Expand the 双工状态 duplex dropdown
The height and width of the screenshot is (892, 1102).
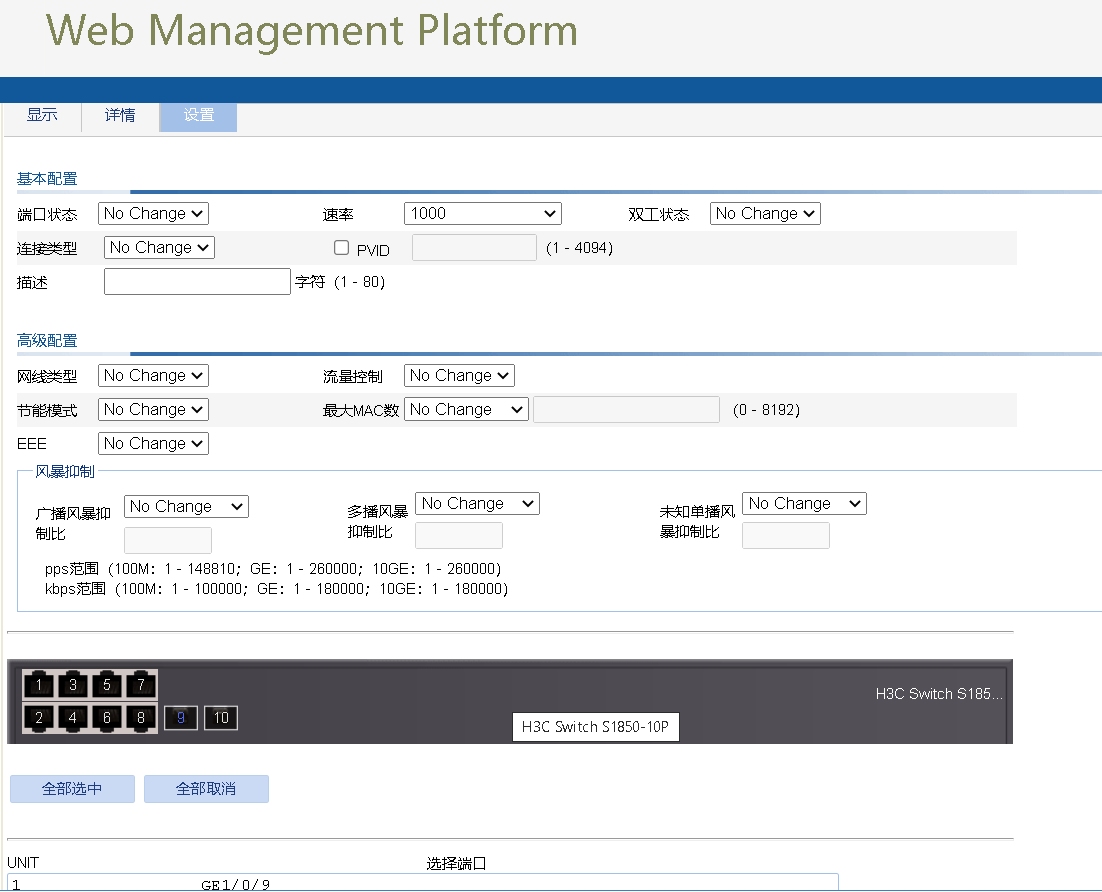(765, 213)
